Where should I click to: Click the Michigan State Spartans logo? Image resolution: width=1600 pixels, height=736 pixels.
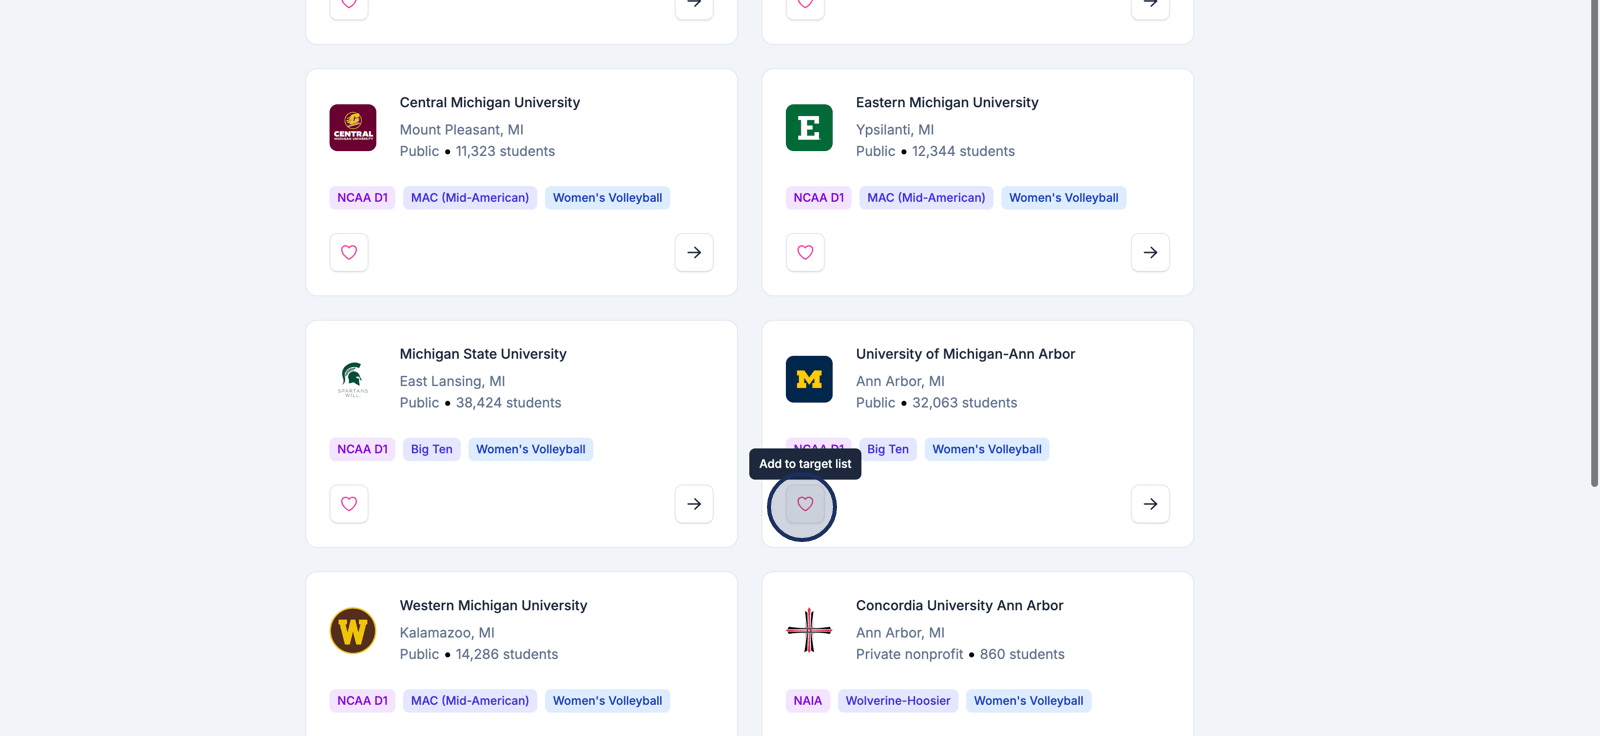353,379
